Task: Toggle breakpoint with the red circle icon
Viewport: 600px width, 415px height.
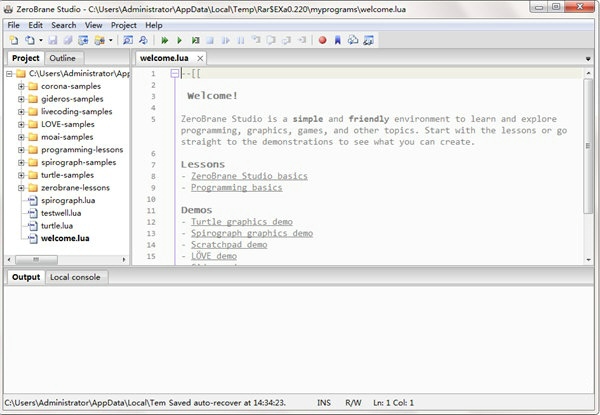Action: [x=323, y=41]
